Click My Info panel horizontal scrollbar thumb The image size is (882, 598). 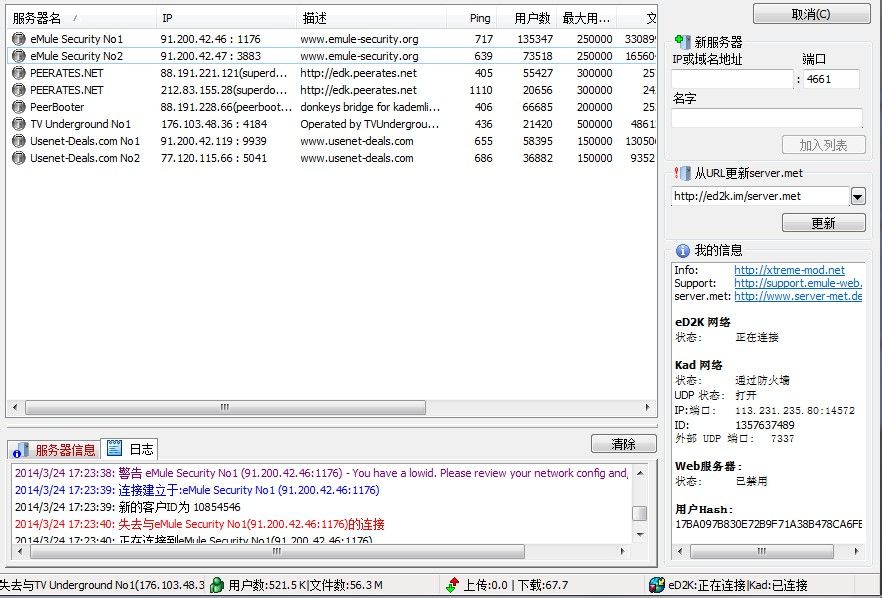point(762,551)
